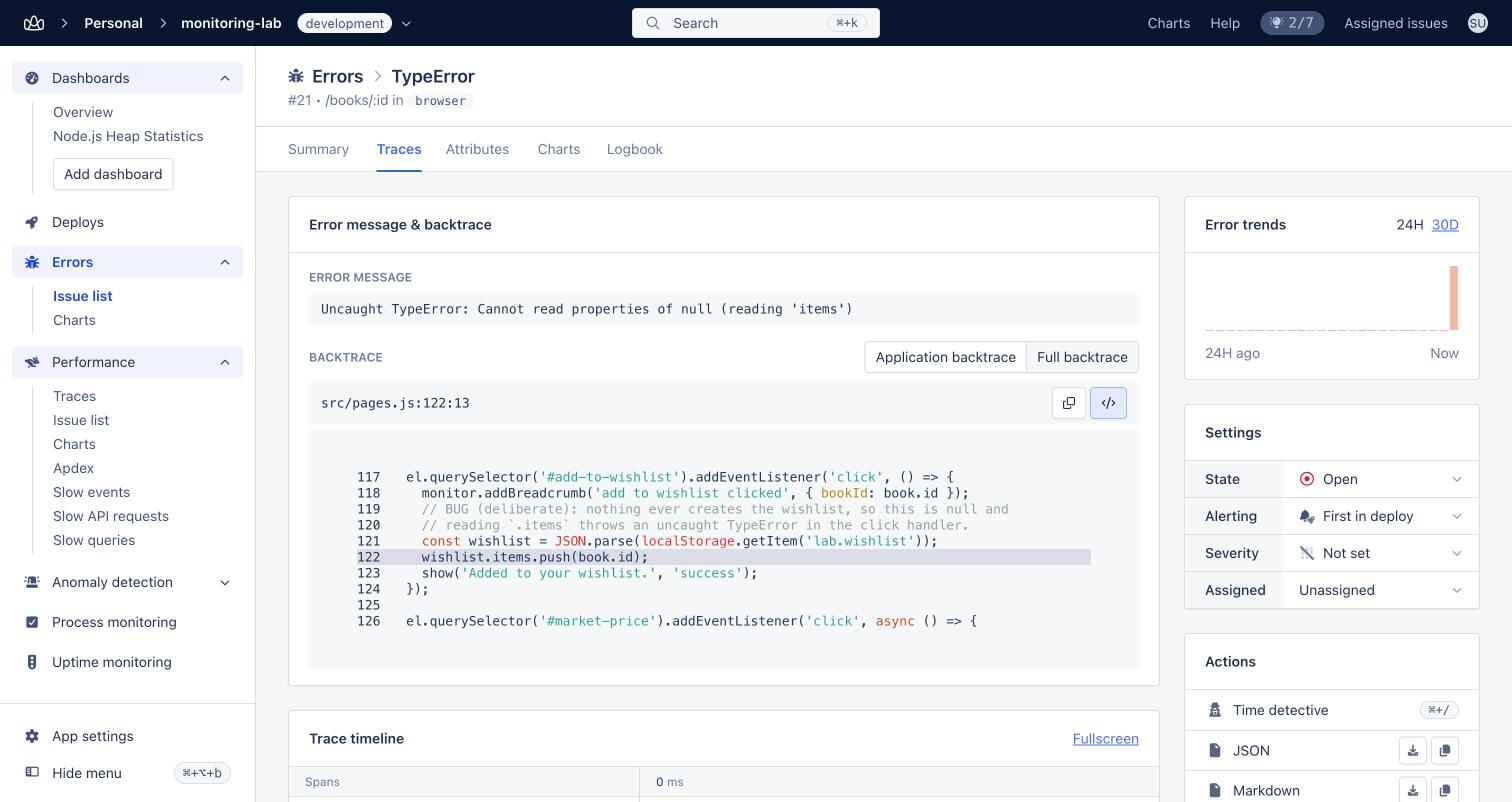The width and height of the screenshot is (1512, 802).
Task: Collapse the Performance section
Action: click(224, 362)
